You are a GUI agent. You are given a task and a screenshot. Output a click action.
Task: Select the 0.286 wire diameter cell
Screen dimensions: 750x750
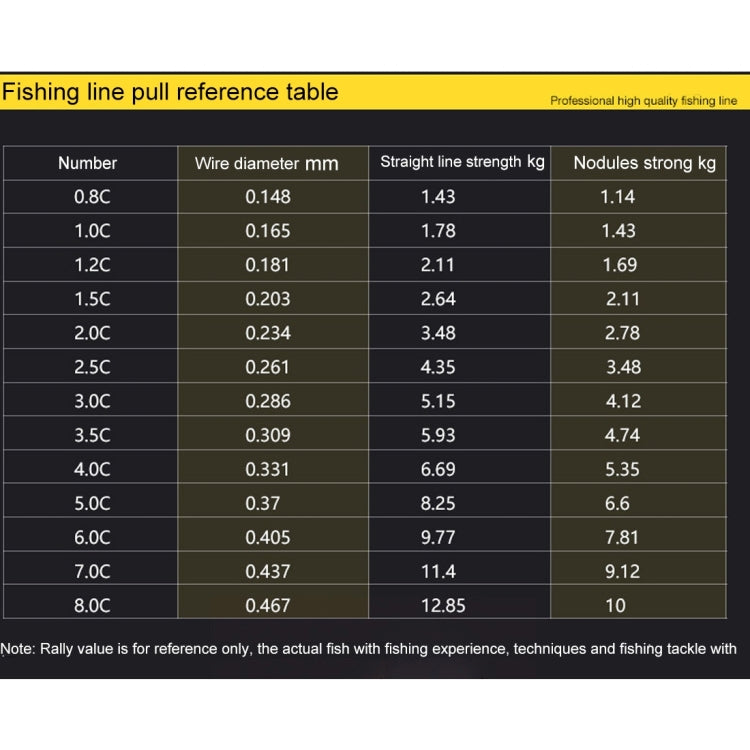click(273, 401)
